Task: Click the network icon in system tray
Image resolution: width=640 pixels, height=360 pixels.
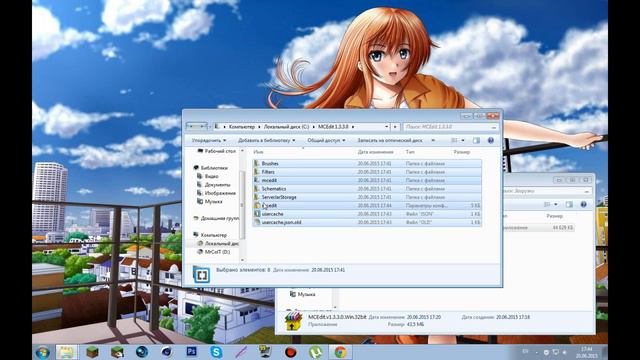Action: [x=556, y=352]
